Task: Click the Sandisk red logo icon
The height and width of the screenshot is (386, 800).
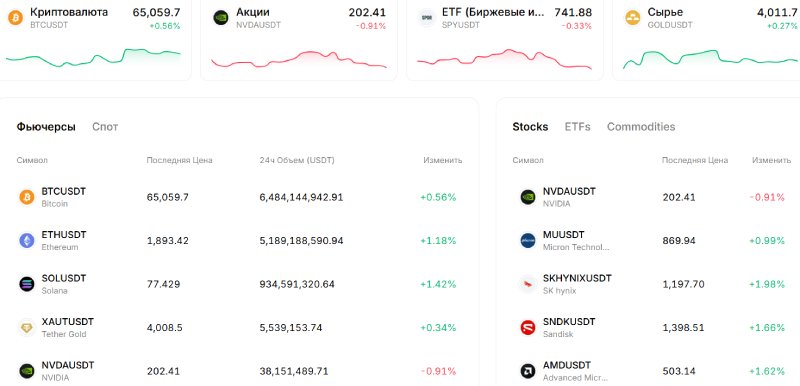Action: pyautogui.click(x=528, y=327)
